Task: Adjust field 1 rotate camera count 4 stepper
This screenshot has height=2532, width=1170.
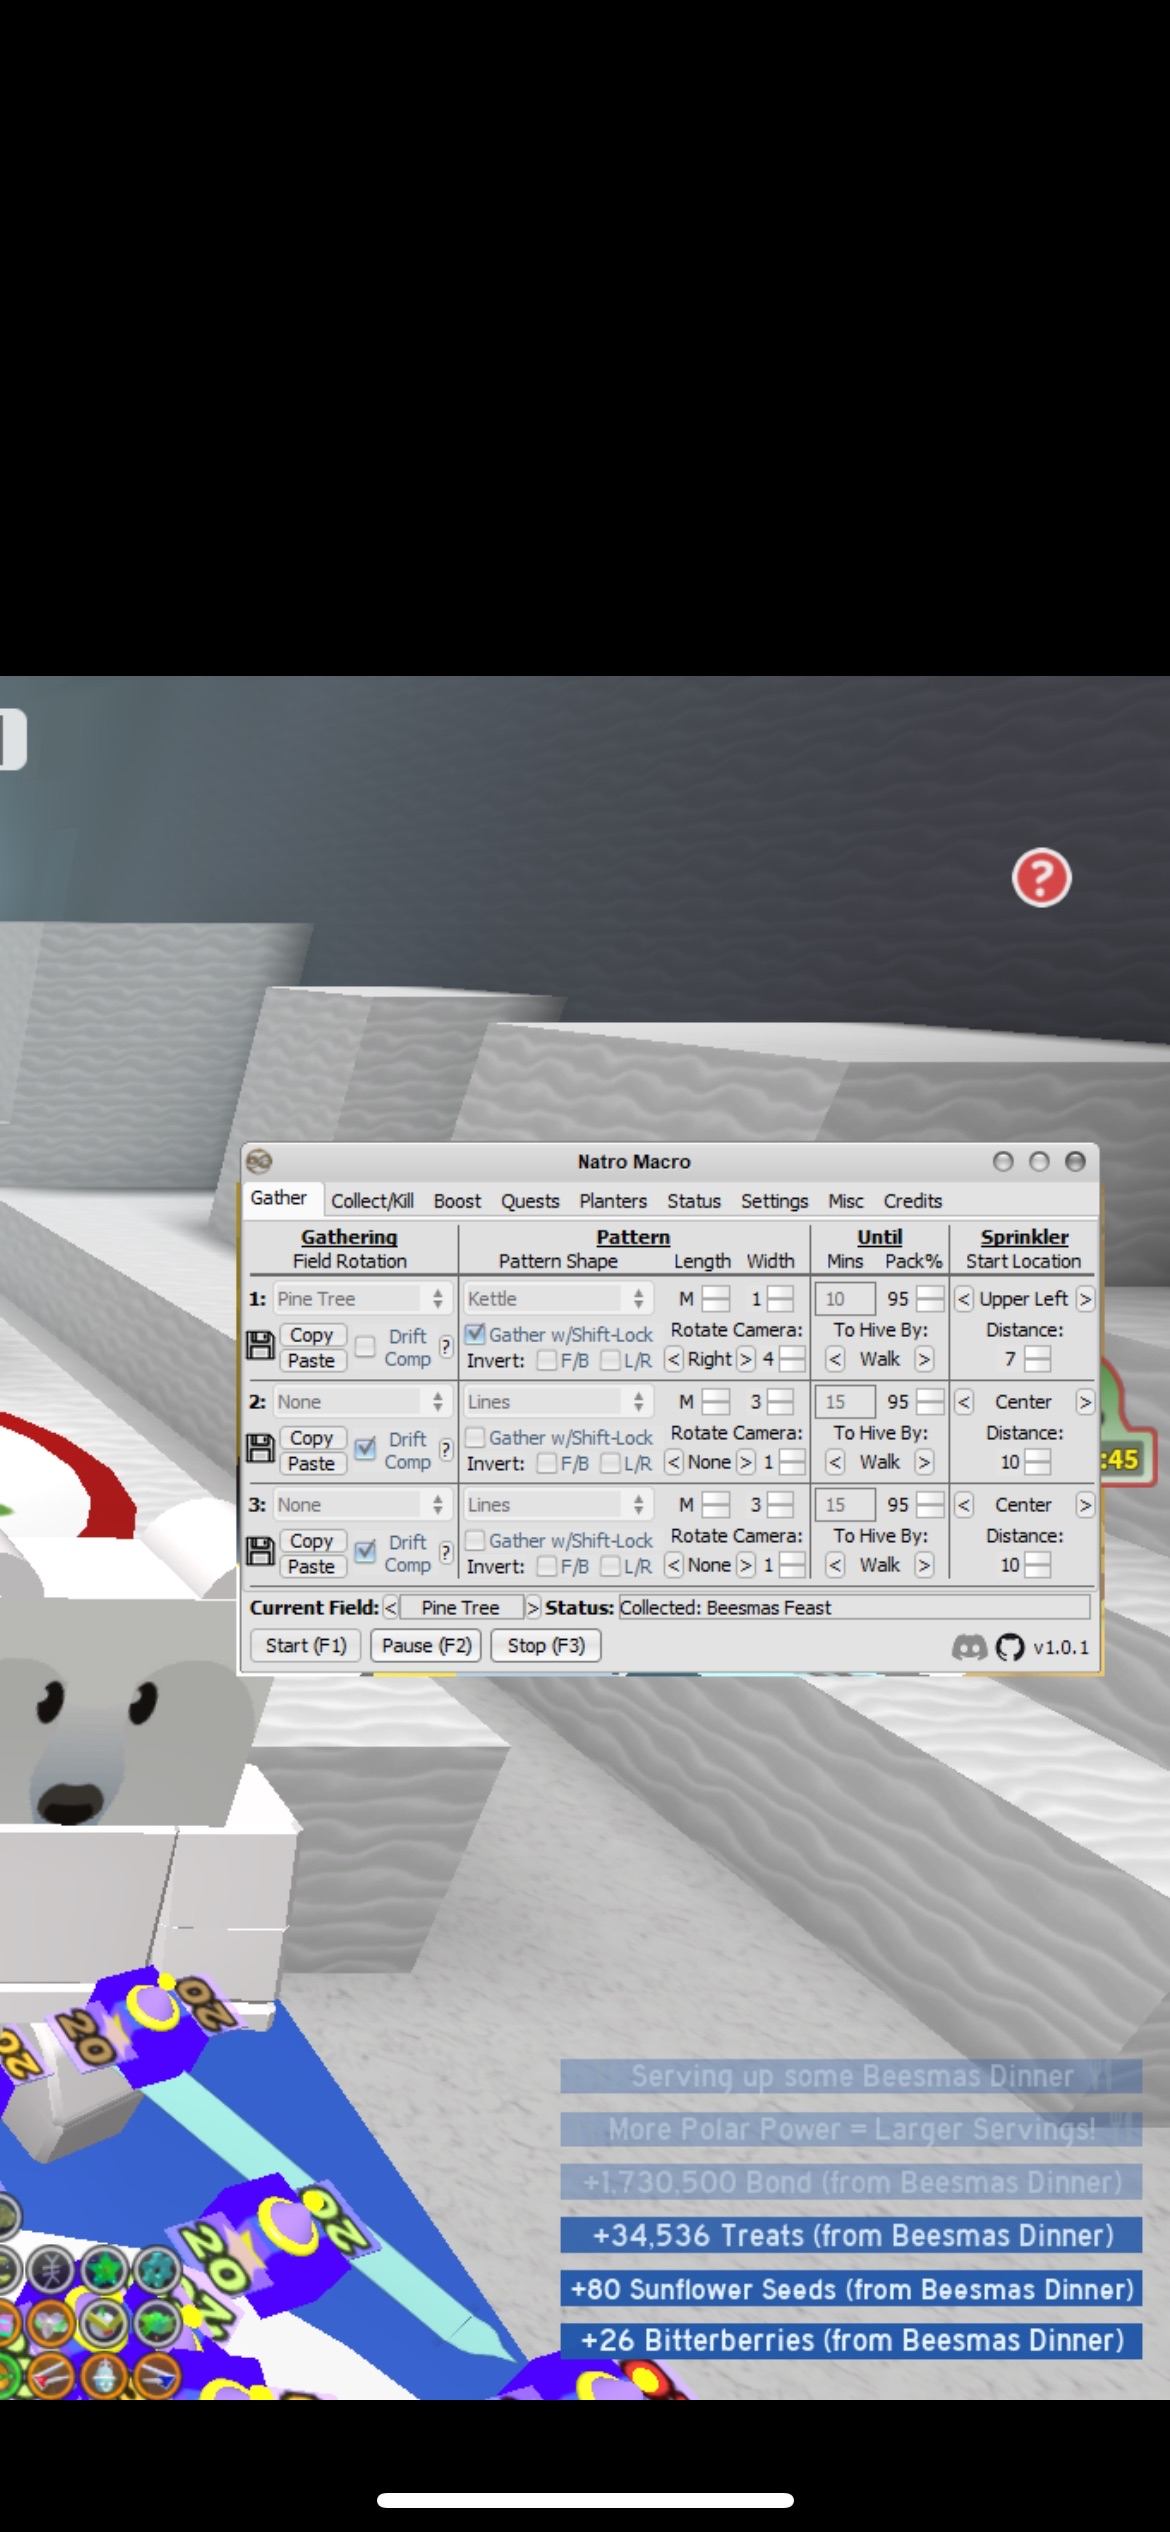Action: [792, 1359]
